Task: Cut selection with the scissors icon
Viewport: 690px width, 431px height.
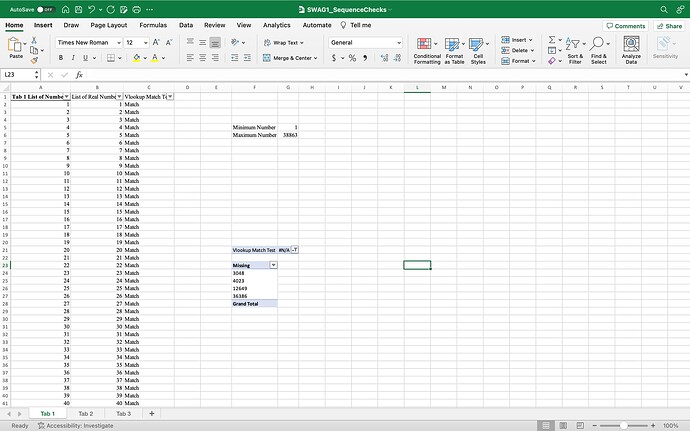Action: (34, 40)
